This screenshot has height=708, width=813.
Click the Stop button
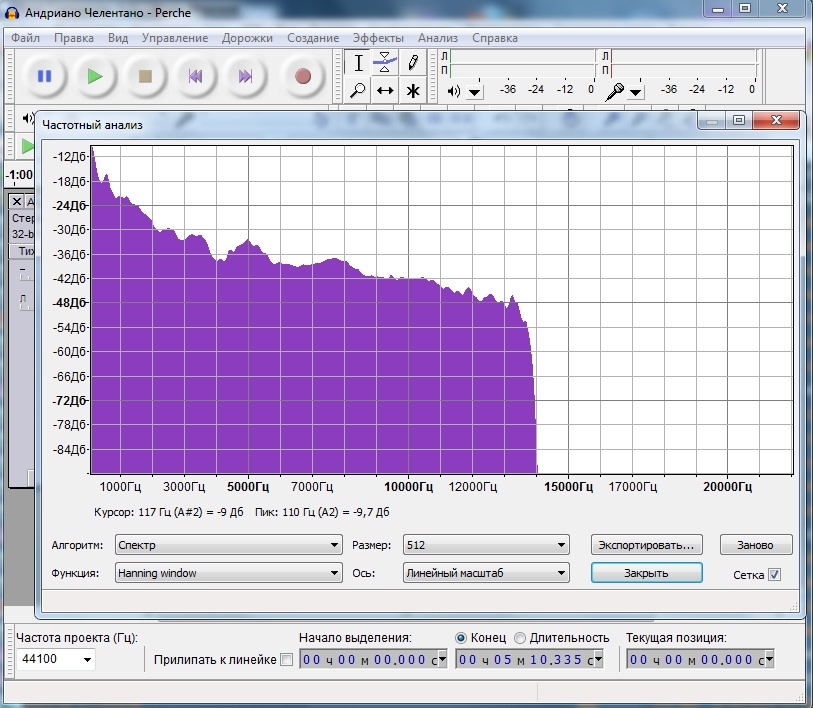pyautogui.click(x=145, y=76)
